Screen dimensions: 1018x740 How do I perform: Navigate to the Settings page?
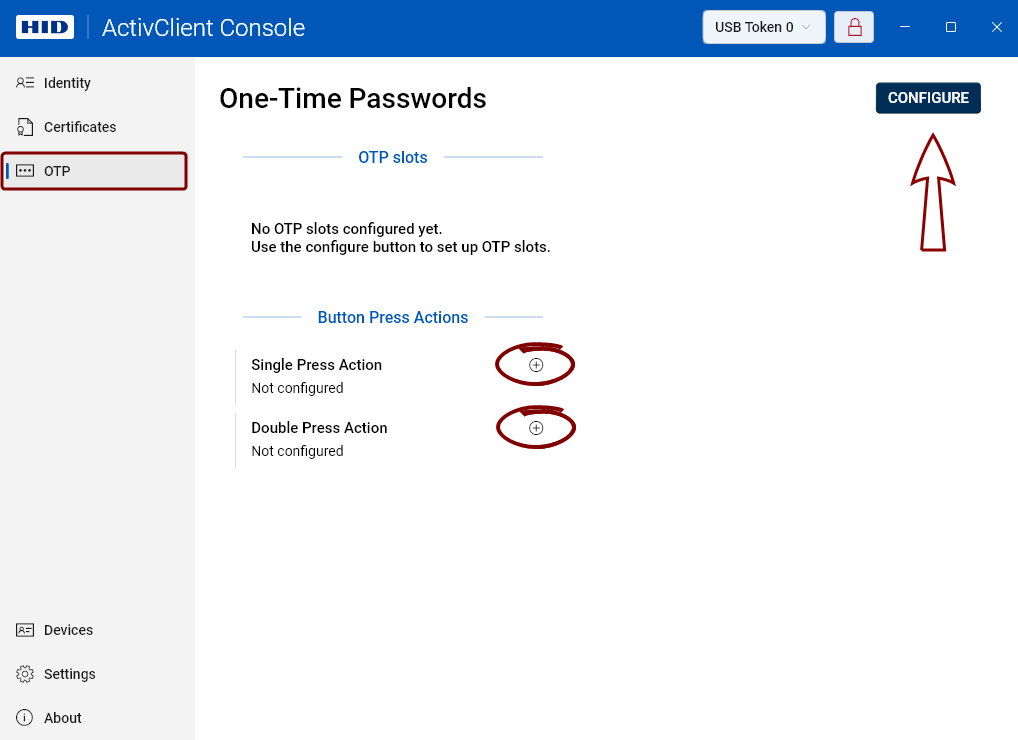tap(70, 674)
